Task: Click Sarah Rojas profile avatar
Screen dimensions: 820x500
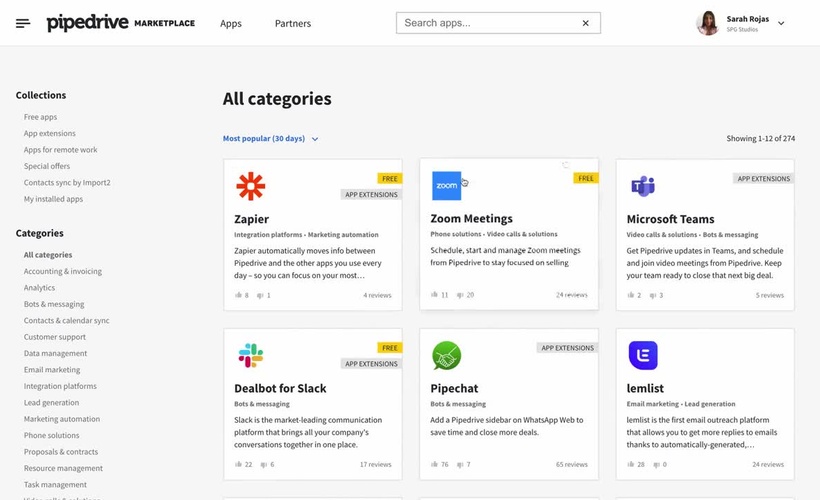Action: point(707,23)
